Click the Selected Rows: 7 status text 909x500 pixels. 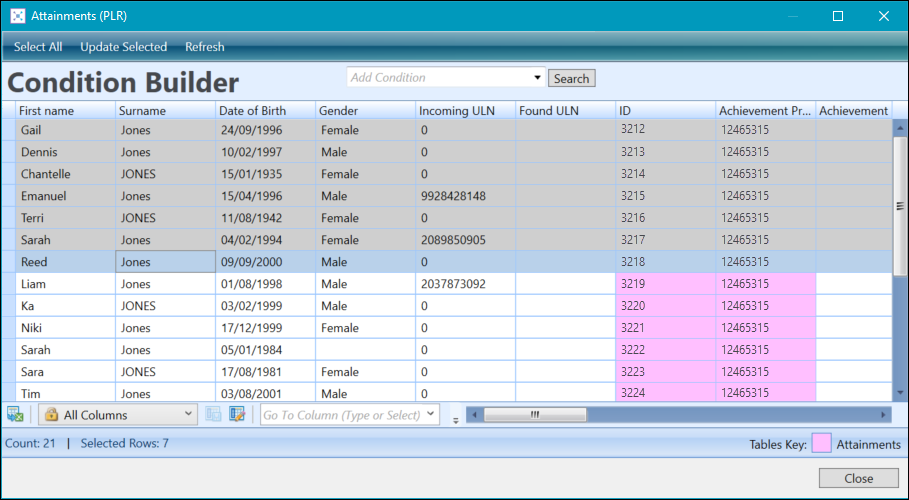(125, 443)
